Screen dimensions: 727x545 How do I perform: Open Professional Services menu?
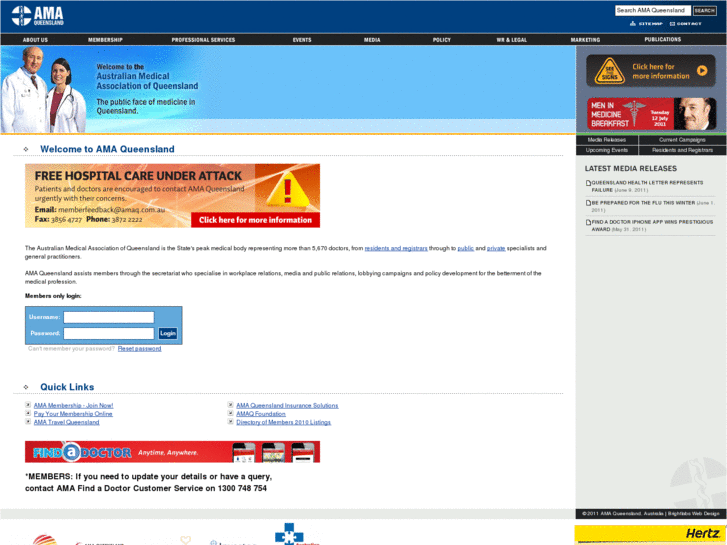tap(203, 40)
